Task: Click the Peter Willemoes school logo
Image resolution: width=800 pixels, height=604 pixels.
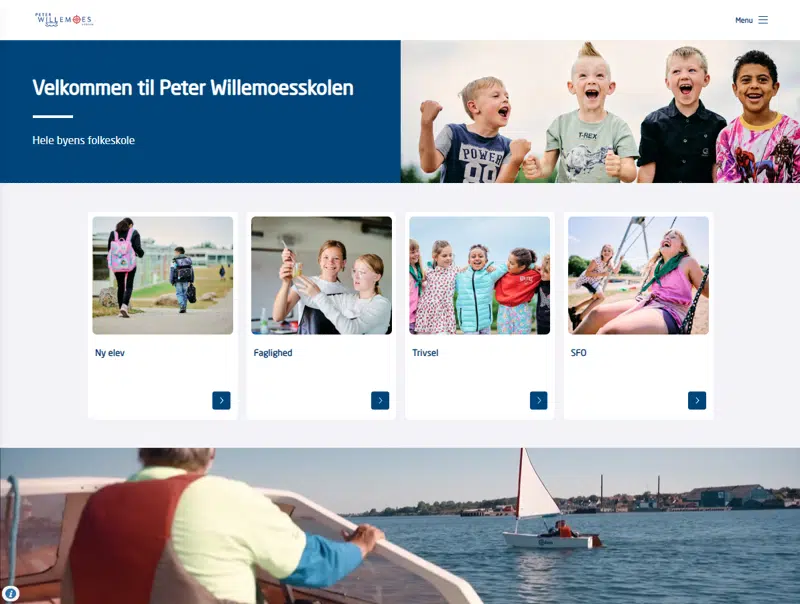Action: (x=63, y=20)
